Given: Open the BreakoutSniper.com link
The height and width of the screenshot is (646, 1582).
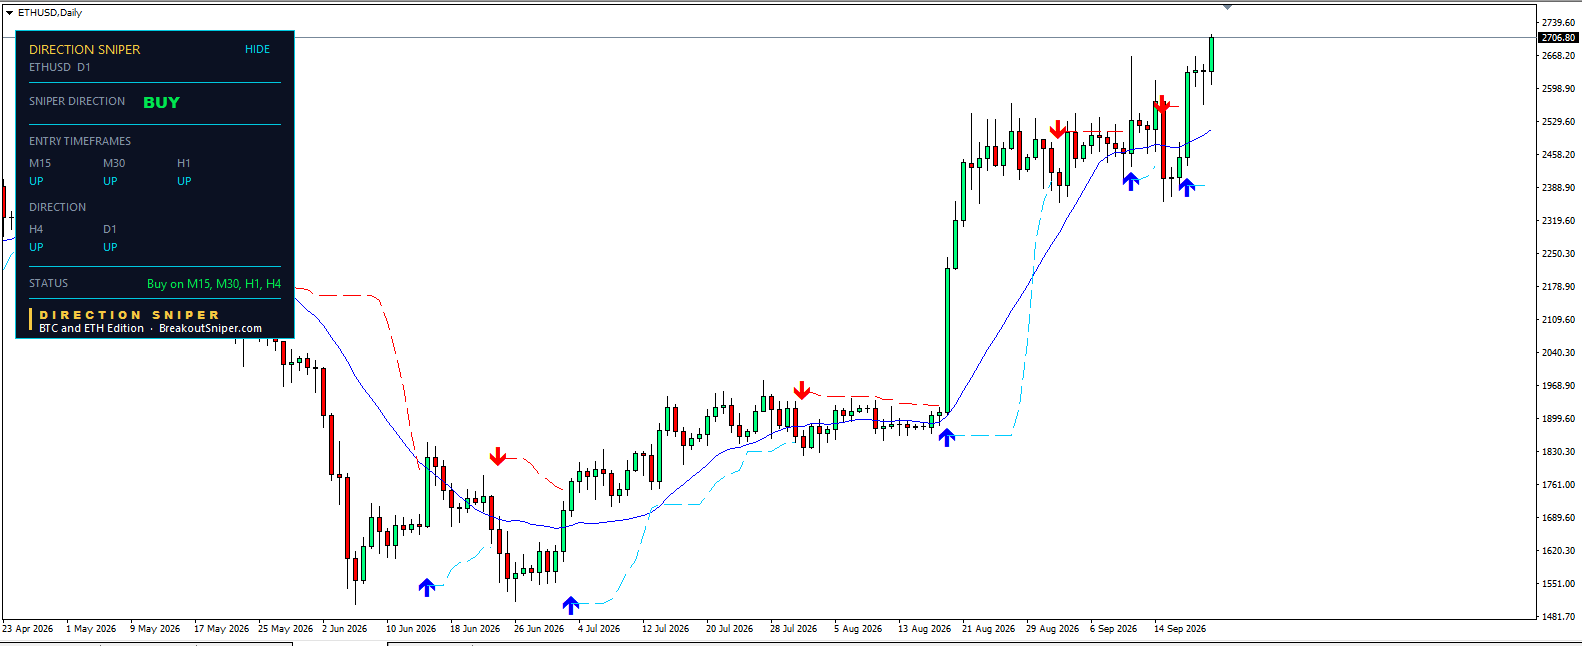Looking at the screenshot, I should click(x=210, y=328).
